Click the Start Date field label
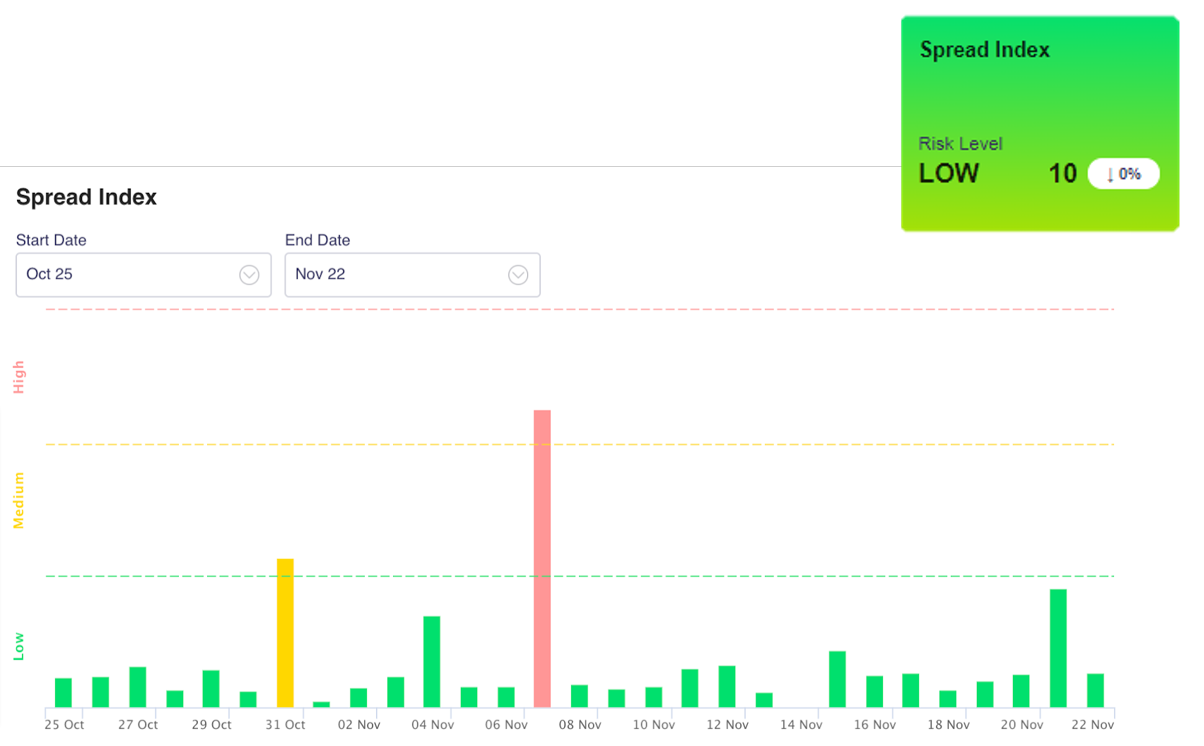The width and height of the screenshot is (1204, 746). coord(51,240)
